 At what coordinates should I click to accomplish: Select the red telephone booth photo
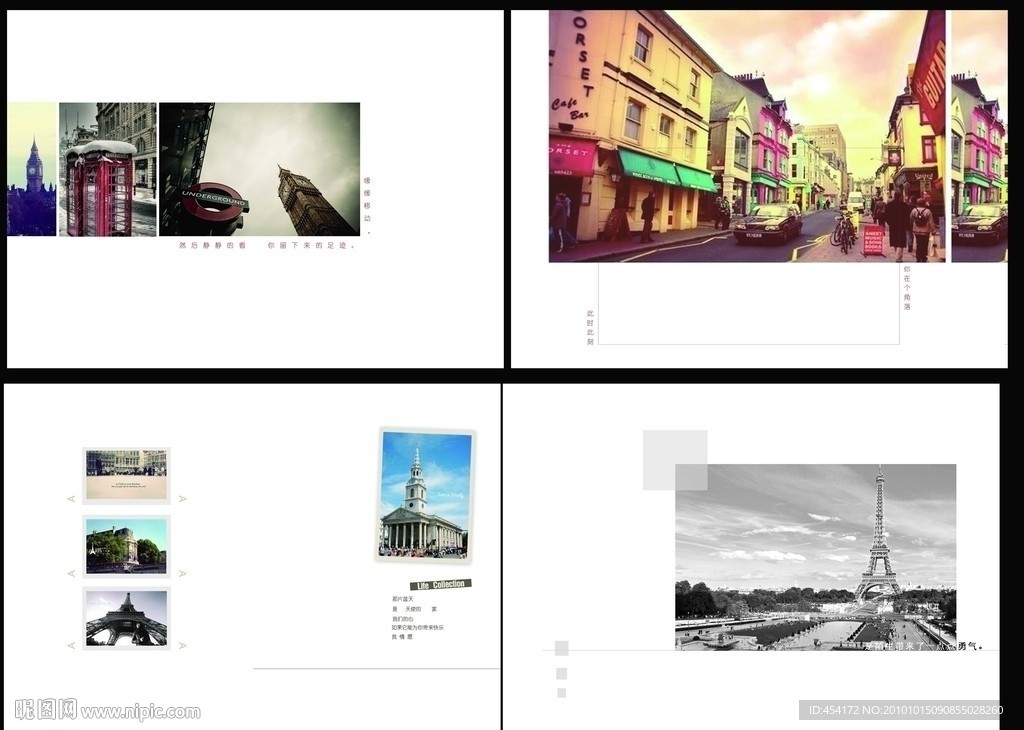point(107,169)
